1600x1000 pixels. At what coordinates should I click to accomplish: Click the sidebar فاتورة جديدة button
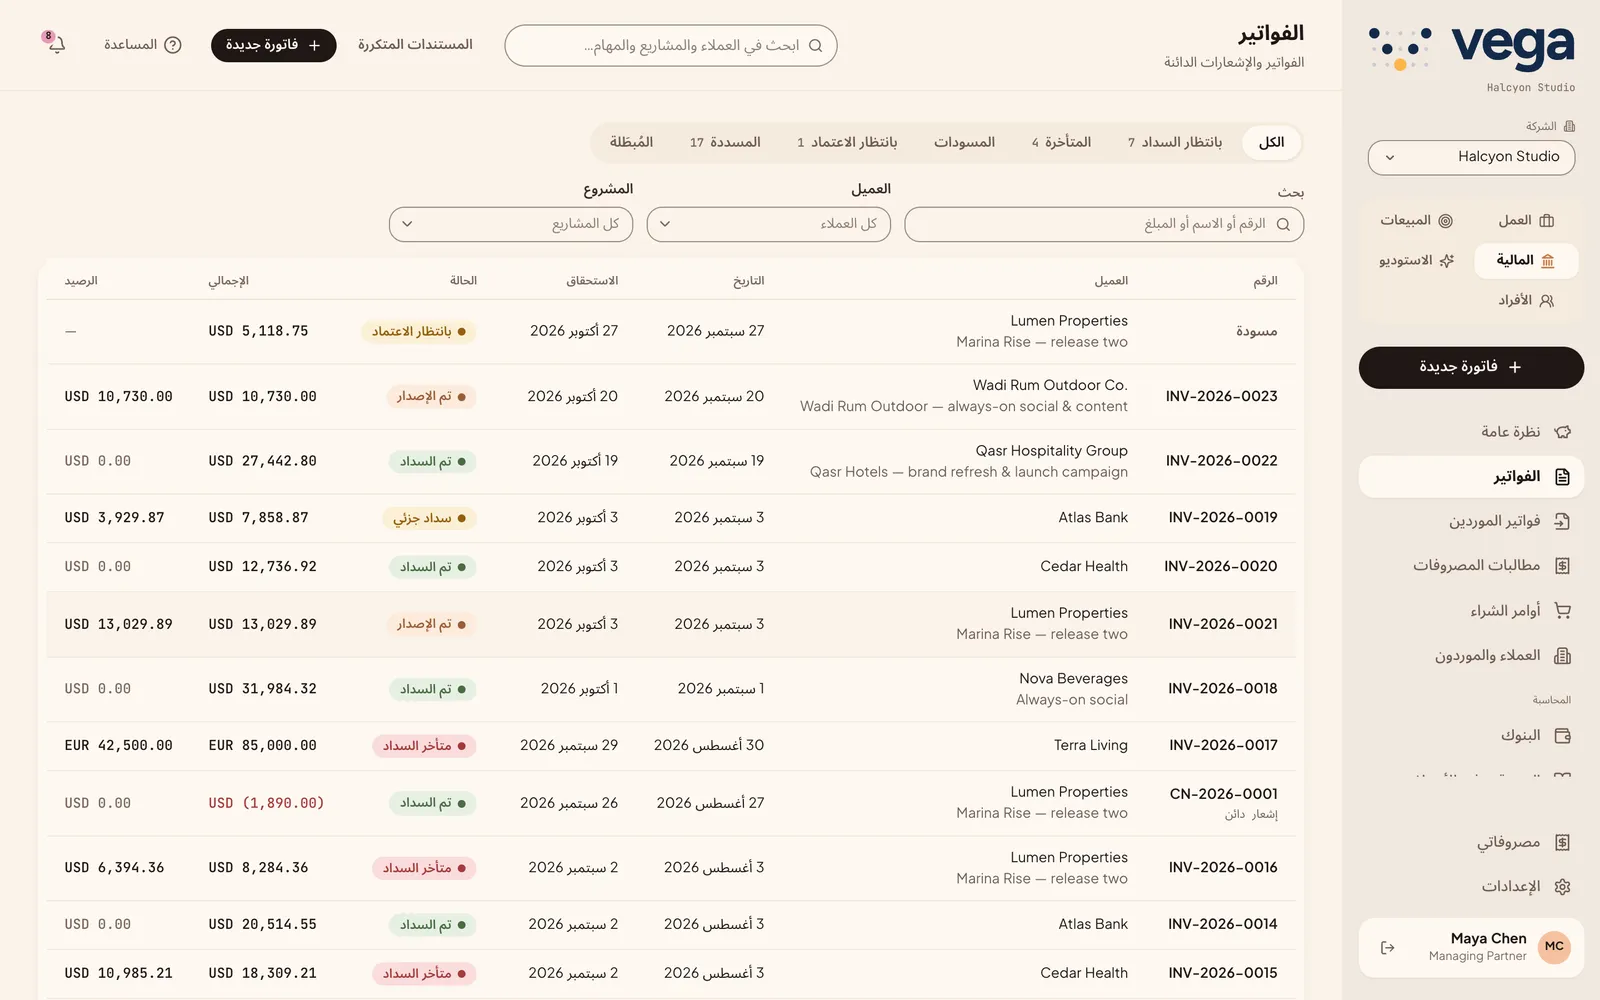click(1471, 367)
